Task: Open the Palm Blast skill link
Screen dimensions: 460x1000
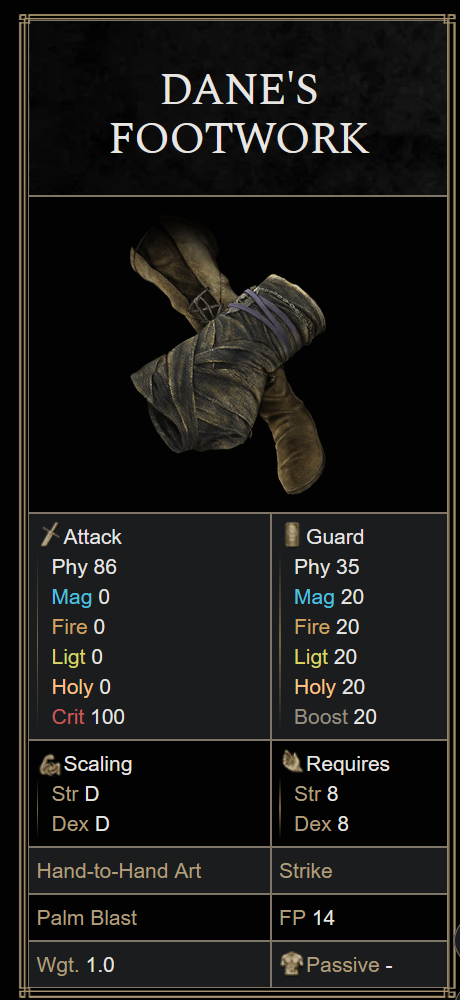Action: click(x=87, y=918)
